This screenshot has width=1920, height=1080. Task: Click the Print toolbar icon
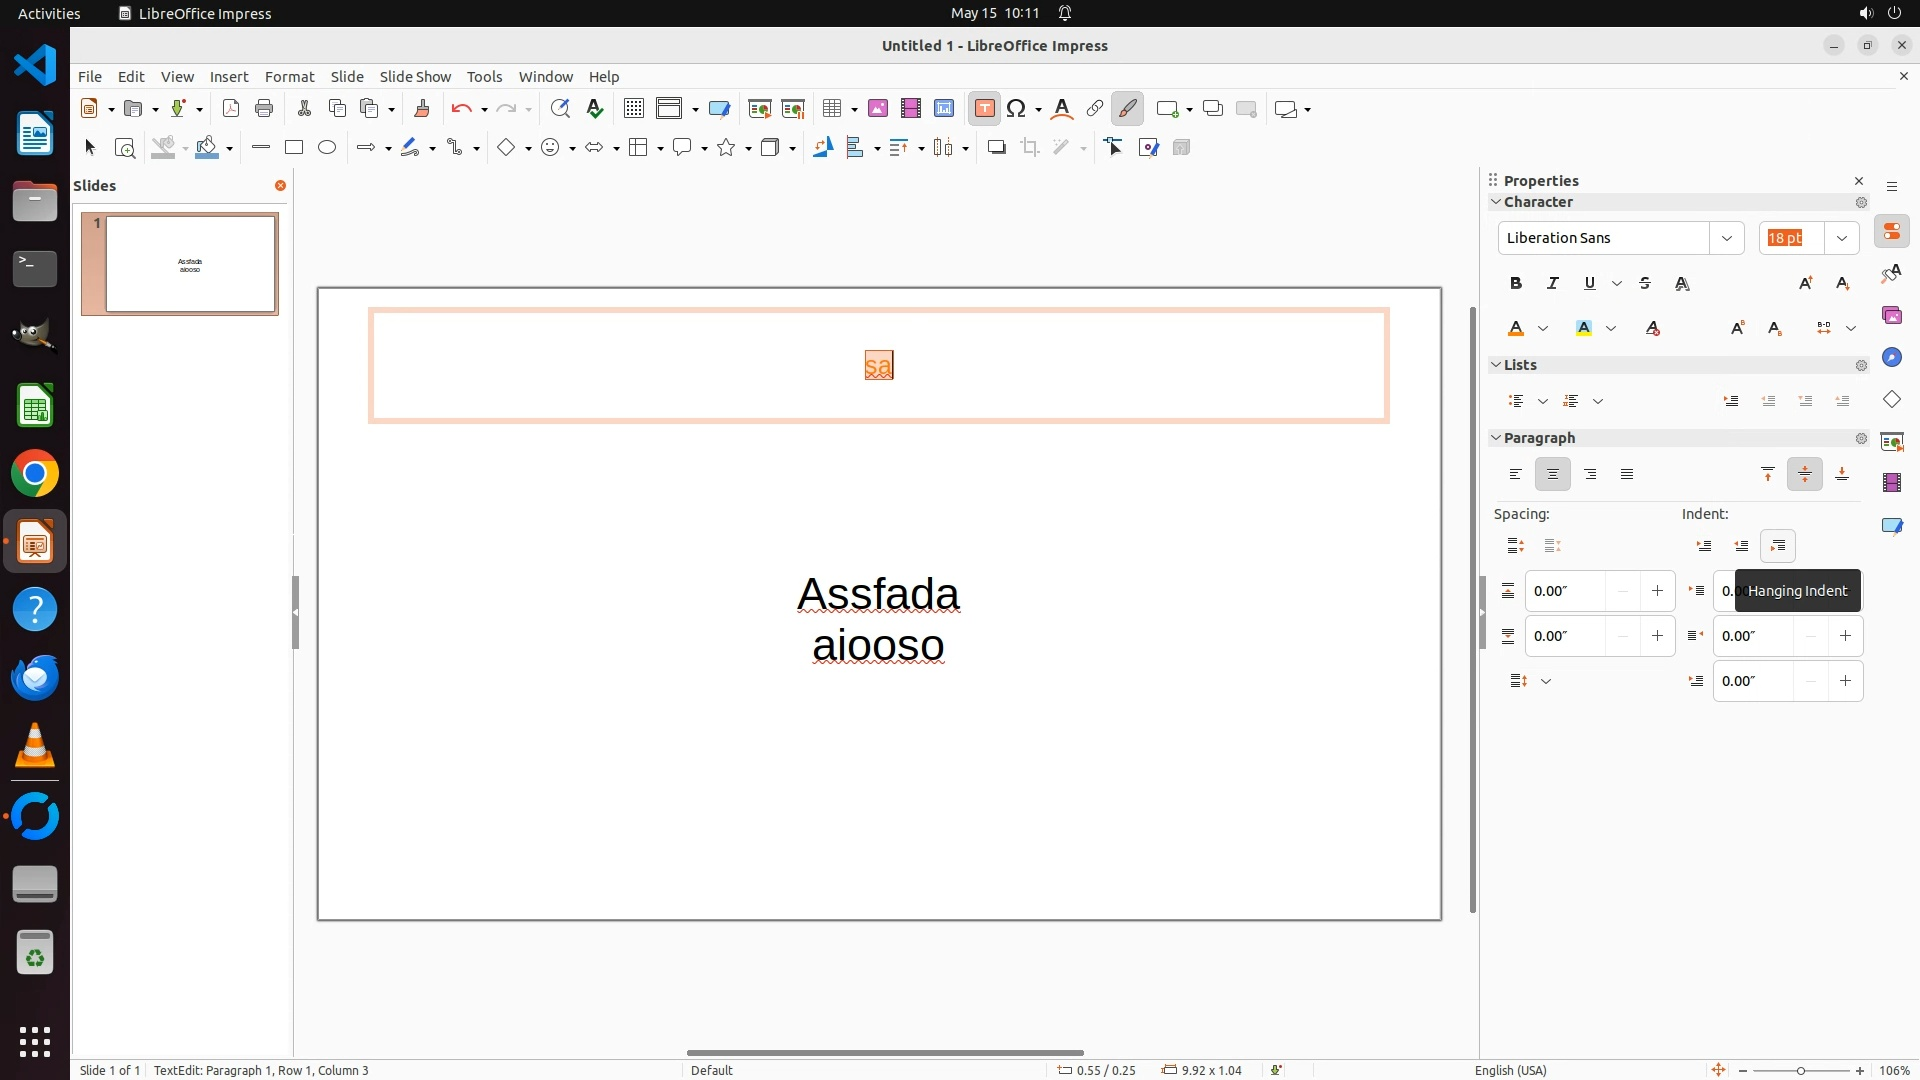264,109
